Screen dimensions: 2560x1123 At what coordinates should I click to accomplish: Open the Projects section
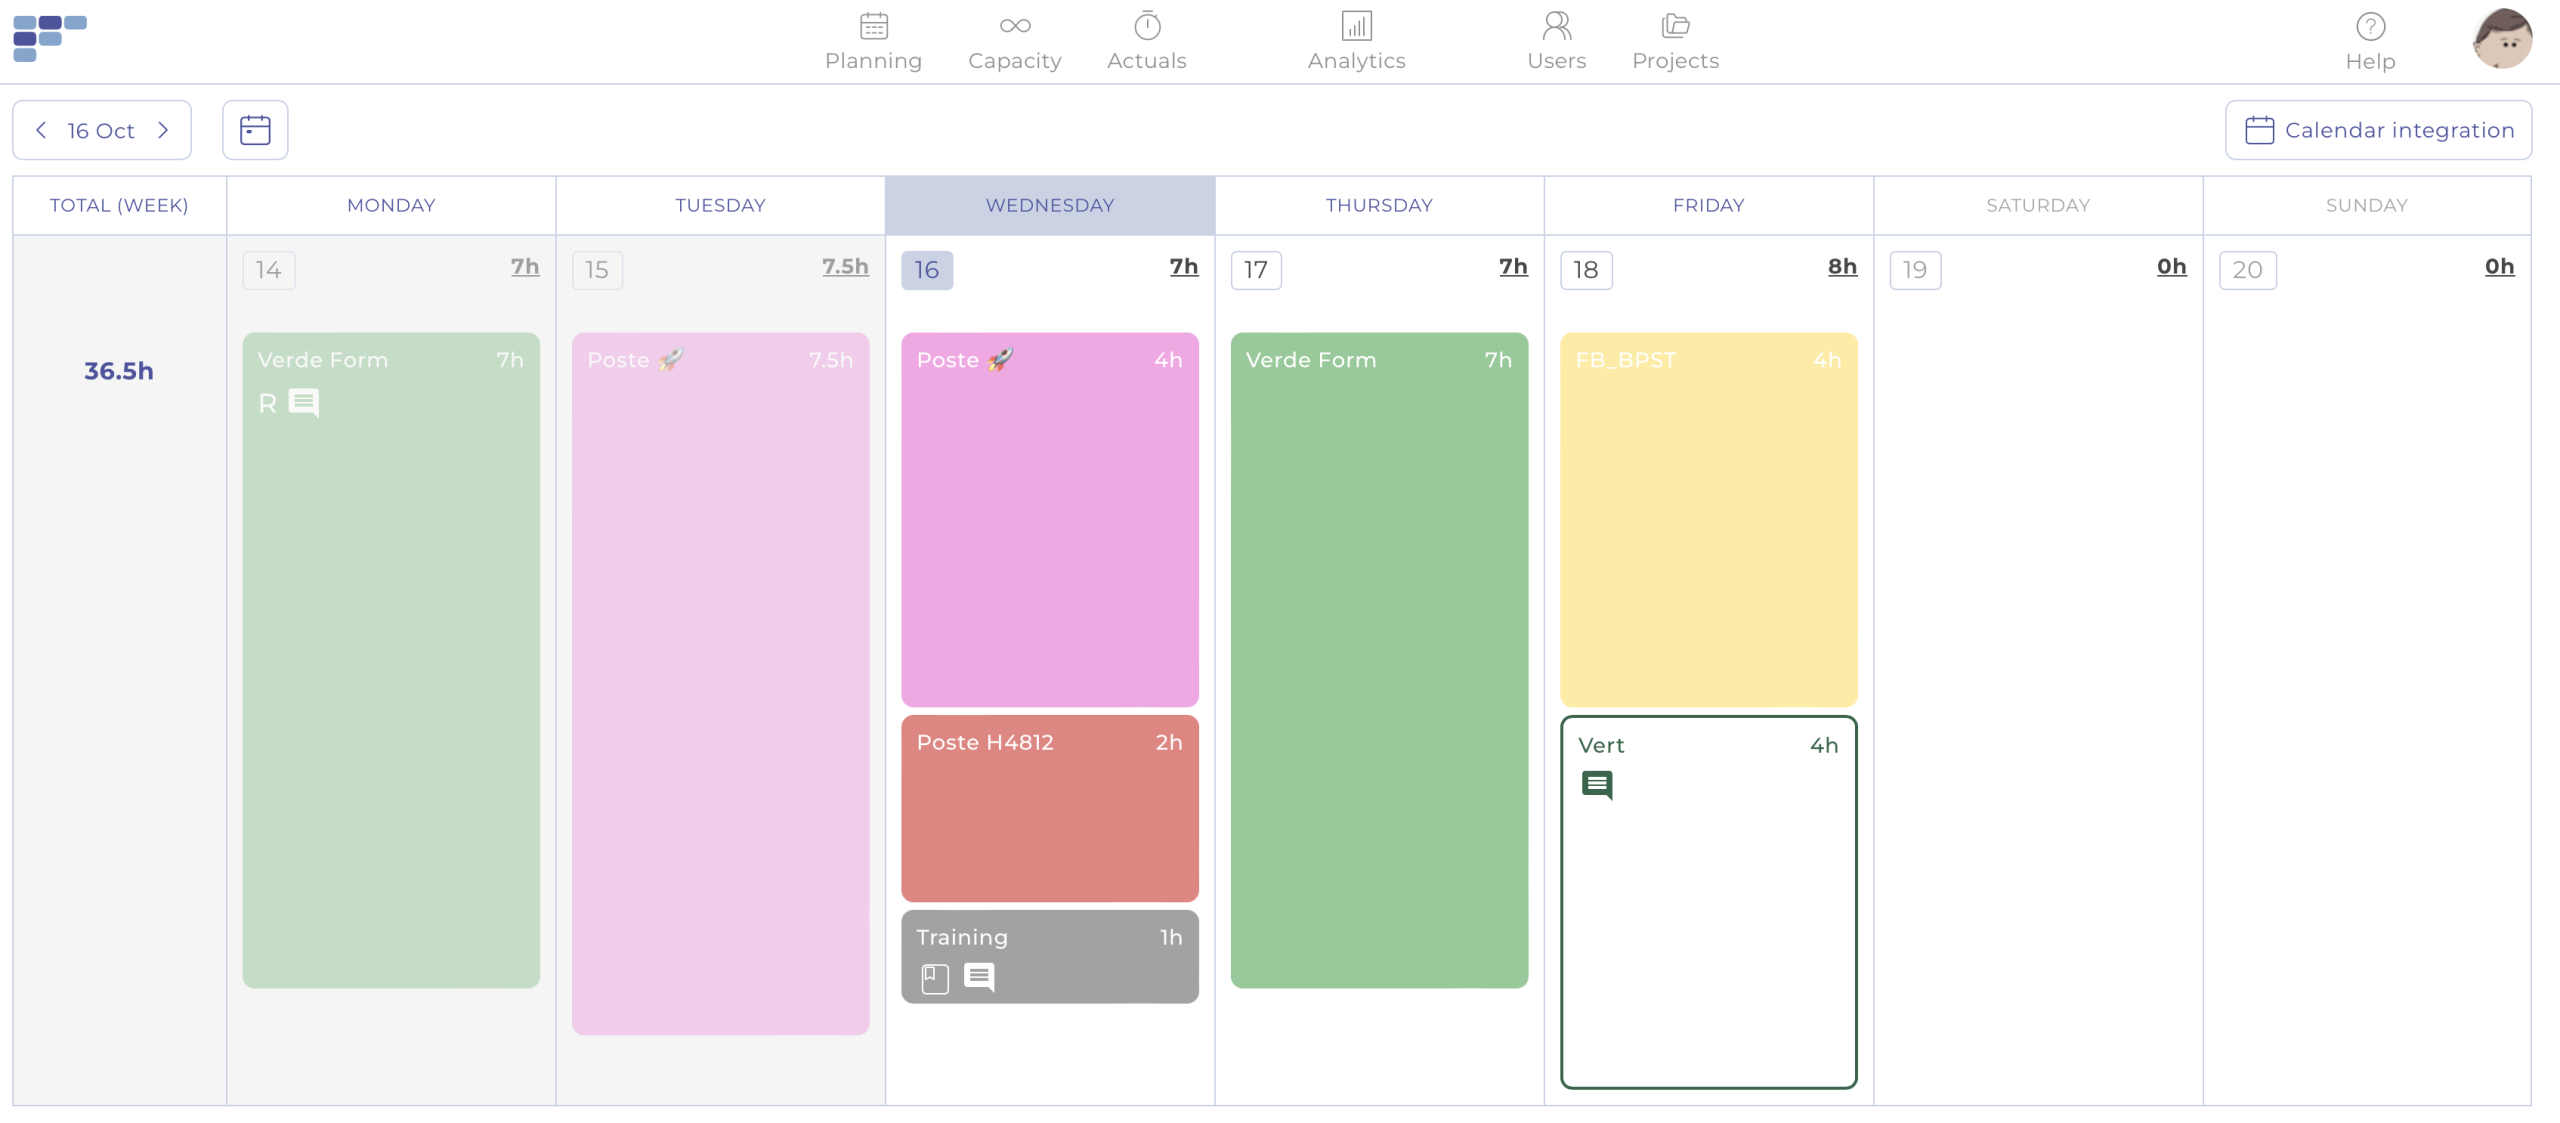1675,42
